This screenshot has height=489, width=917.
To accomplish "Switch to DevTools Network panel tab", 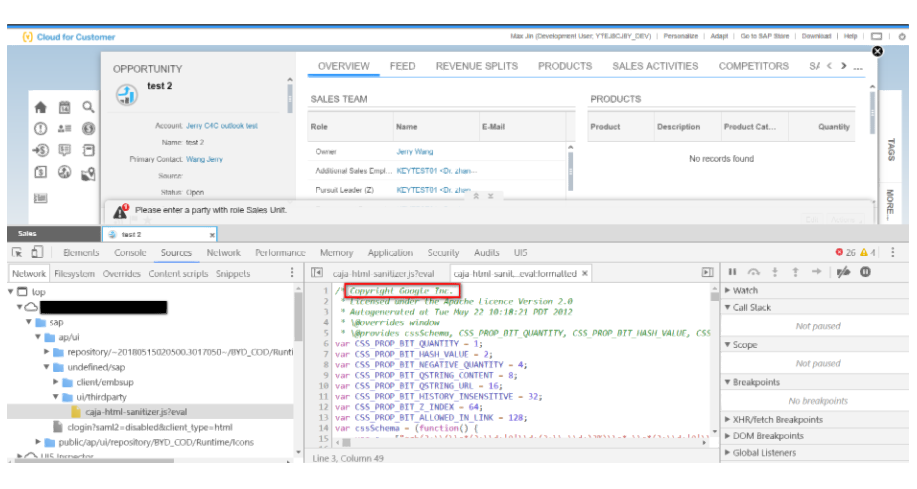I will (x=223, y=252).
